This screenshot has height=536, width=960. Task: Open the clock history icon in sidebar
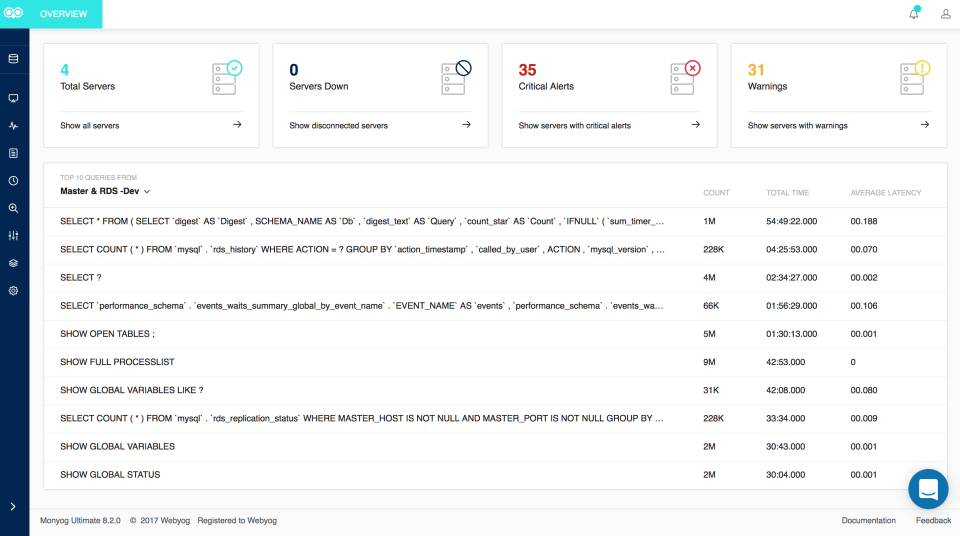coord(13,181)
